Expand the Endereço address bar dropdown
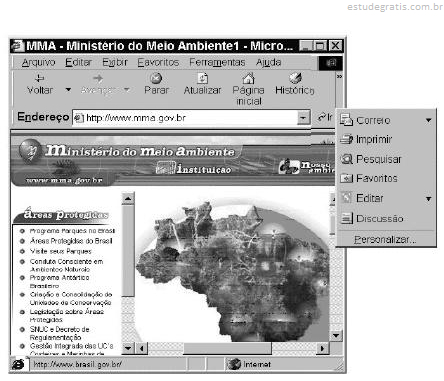The image size is (444, 381). [303, 118]
